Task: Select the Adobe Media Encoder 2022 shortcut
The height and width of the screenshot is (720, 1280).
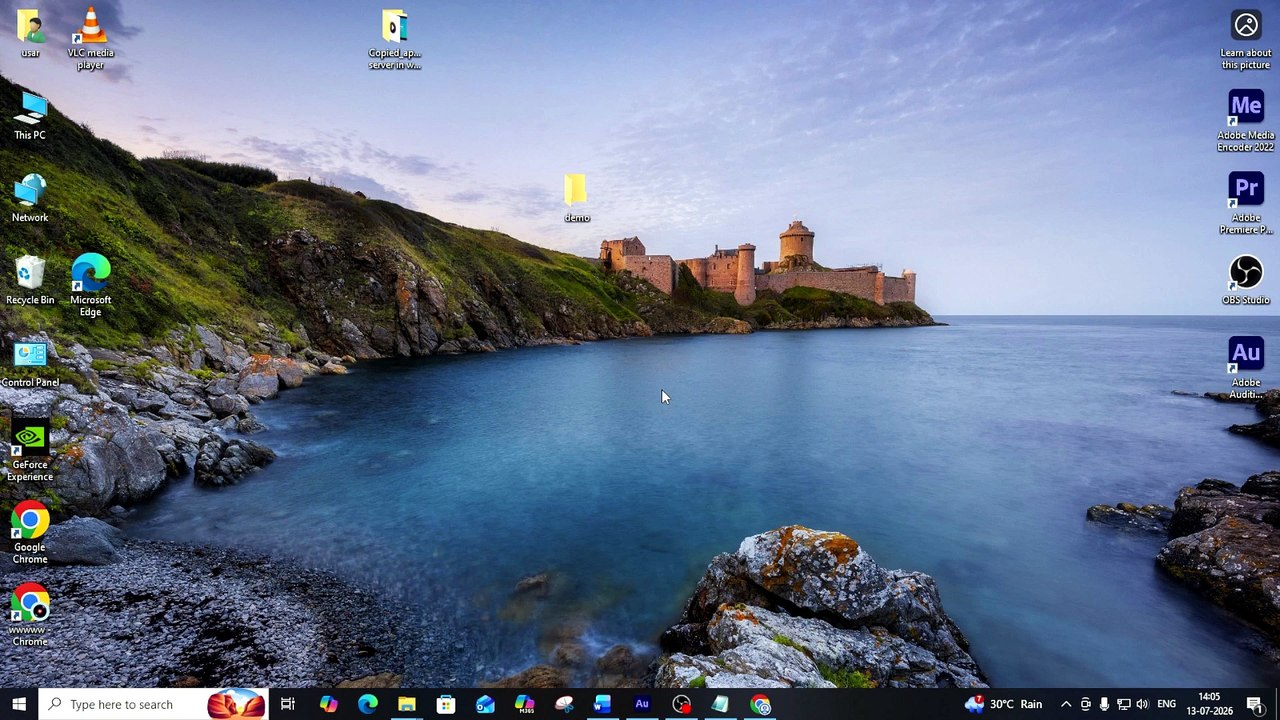Action: coord(1246,121)
